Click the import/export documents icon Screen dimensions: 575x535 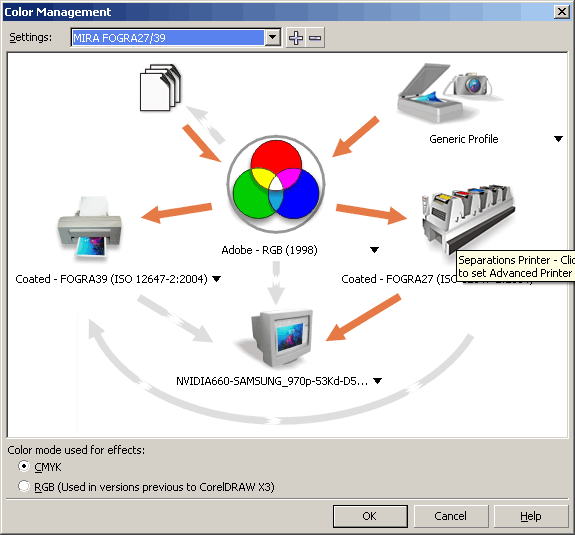click(160, 87)
